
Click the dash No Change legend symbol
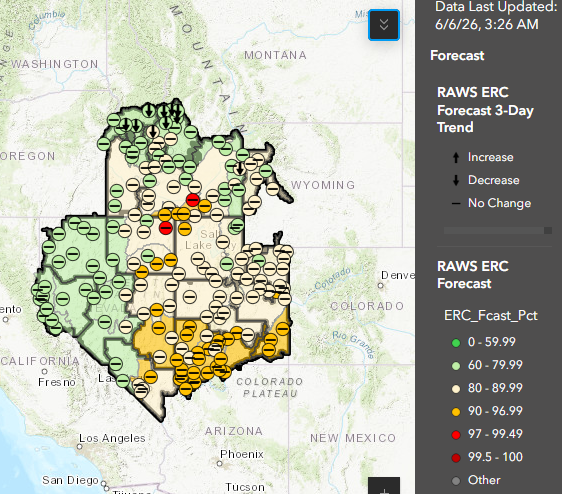(x=456, y=204)
